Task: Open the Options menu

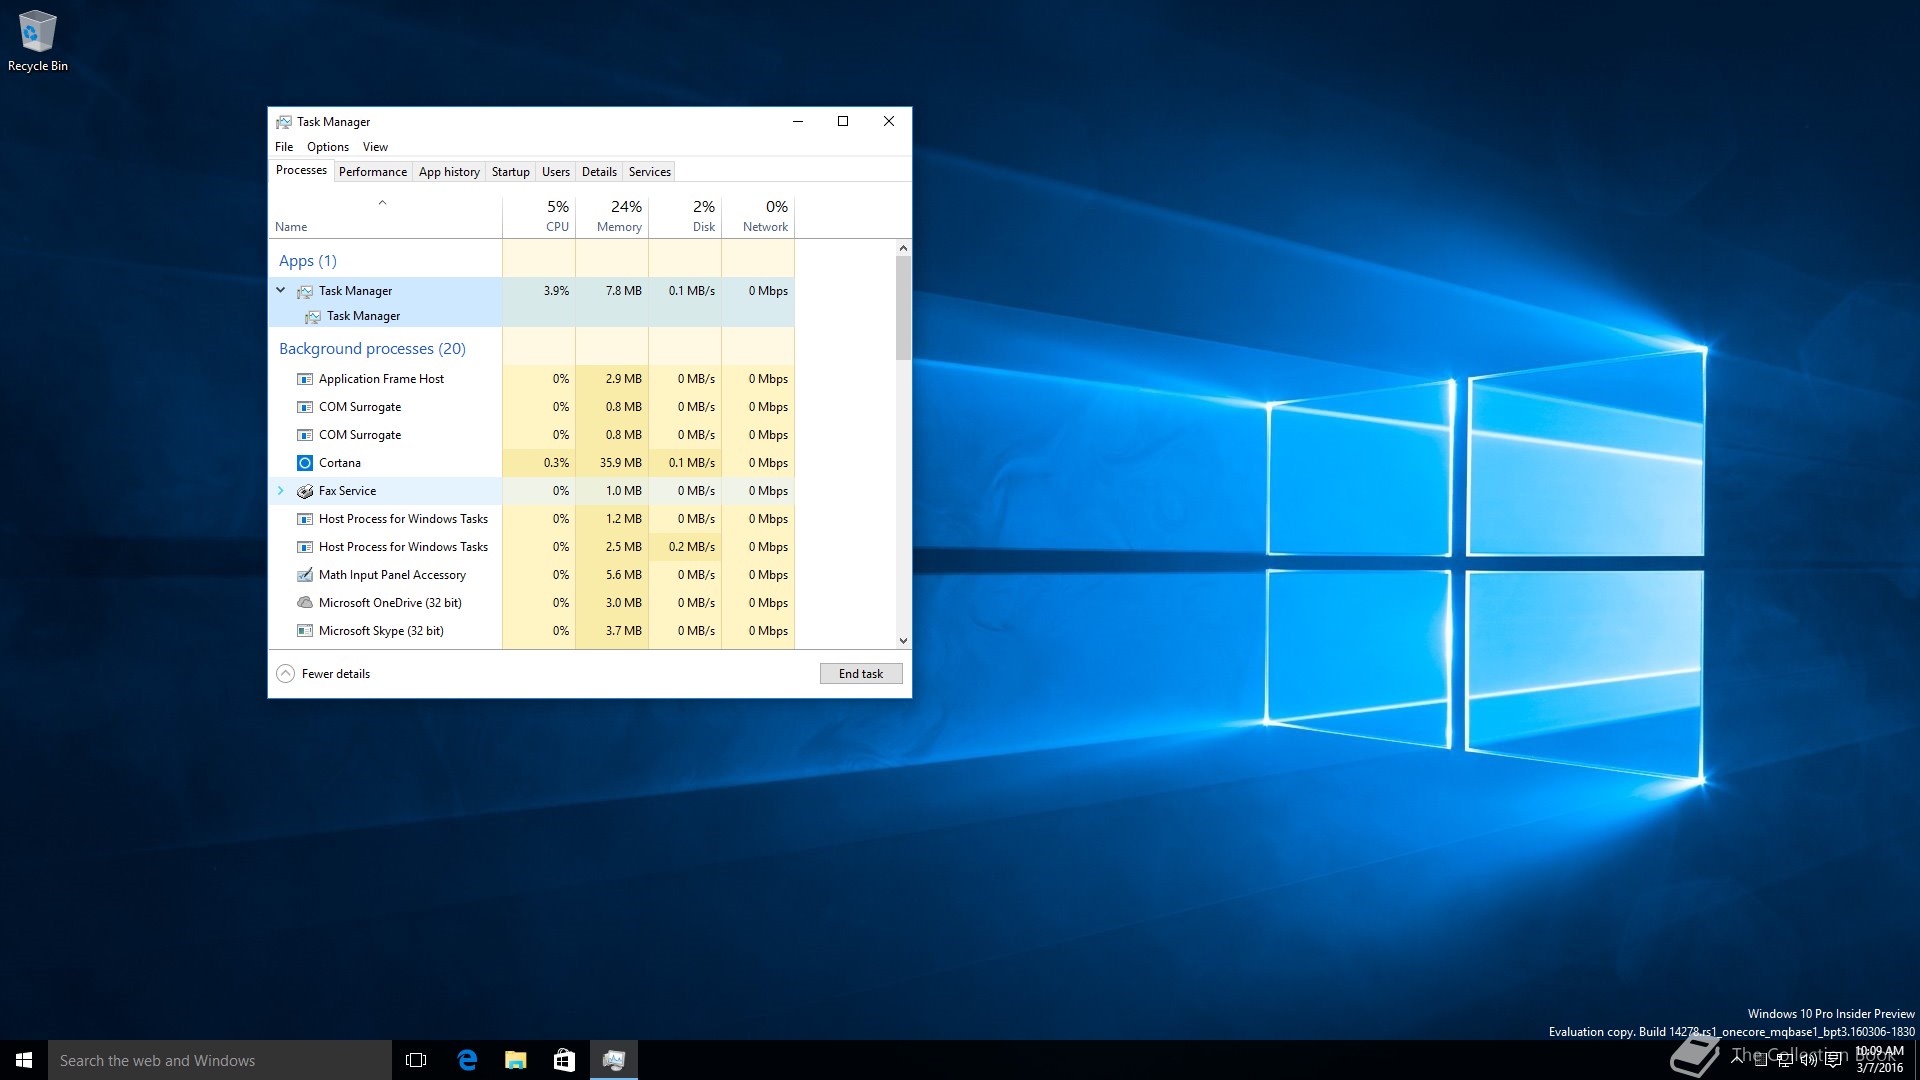Action: [x=328, y=147]
